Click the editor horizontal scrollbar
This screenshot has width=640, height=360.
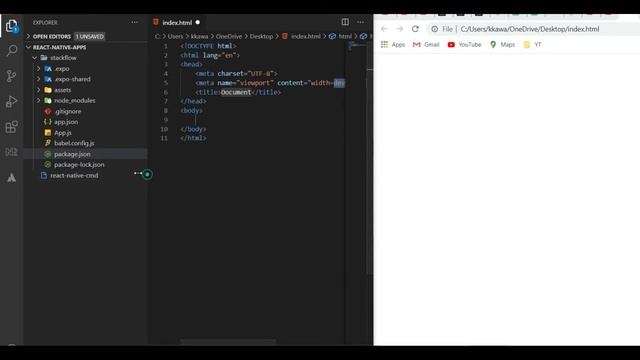pos(228,341)
